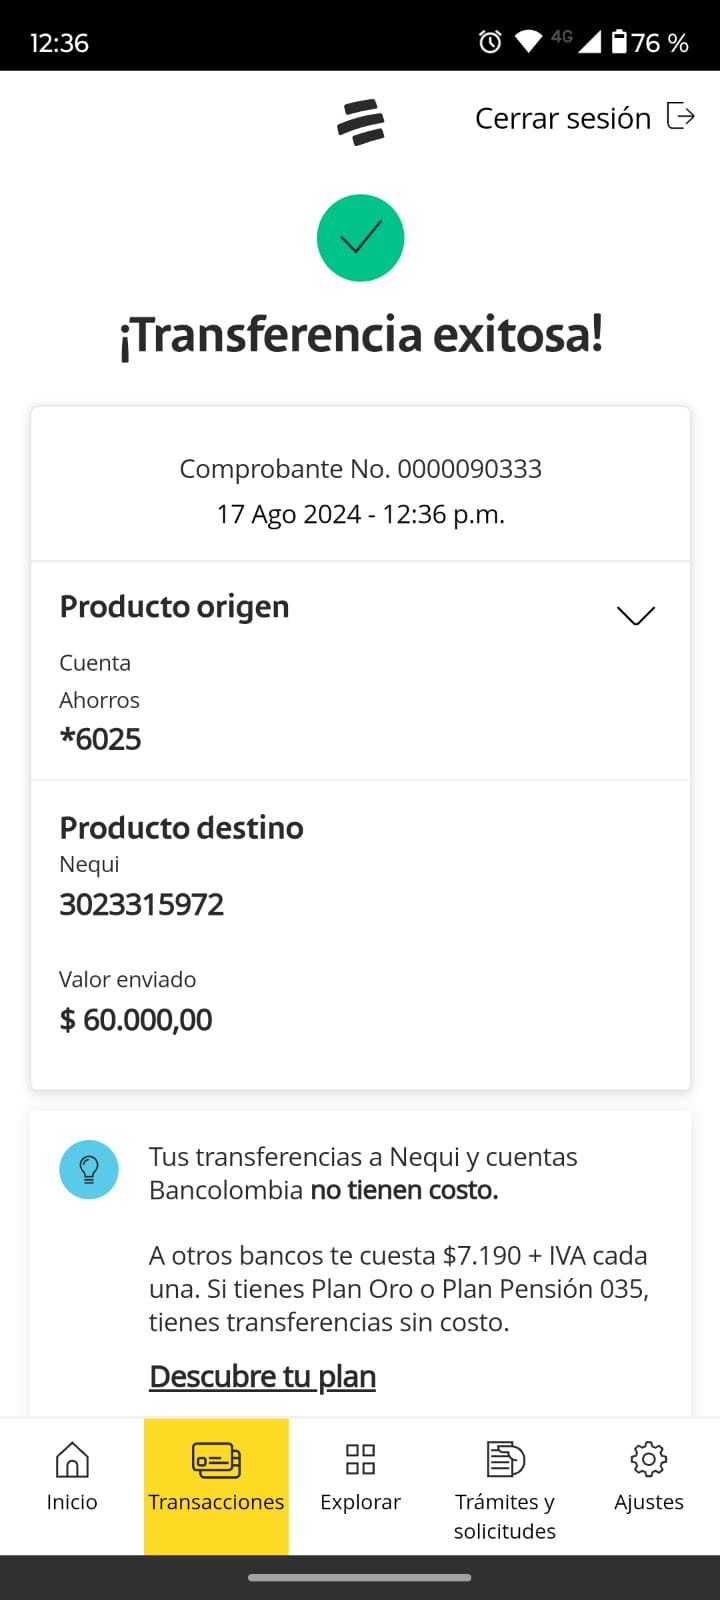Tap the alarm icon in status bar
Image resolution: width=720 pixels, height=1600 pixels.
[x=490, y=42]
